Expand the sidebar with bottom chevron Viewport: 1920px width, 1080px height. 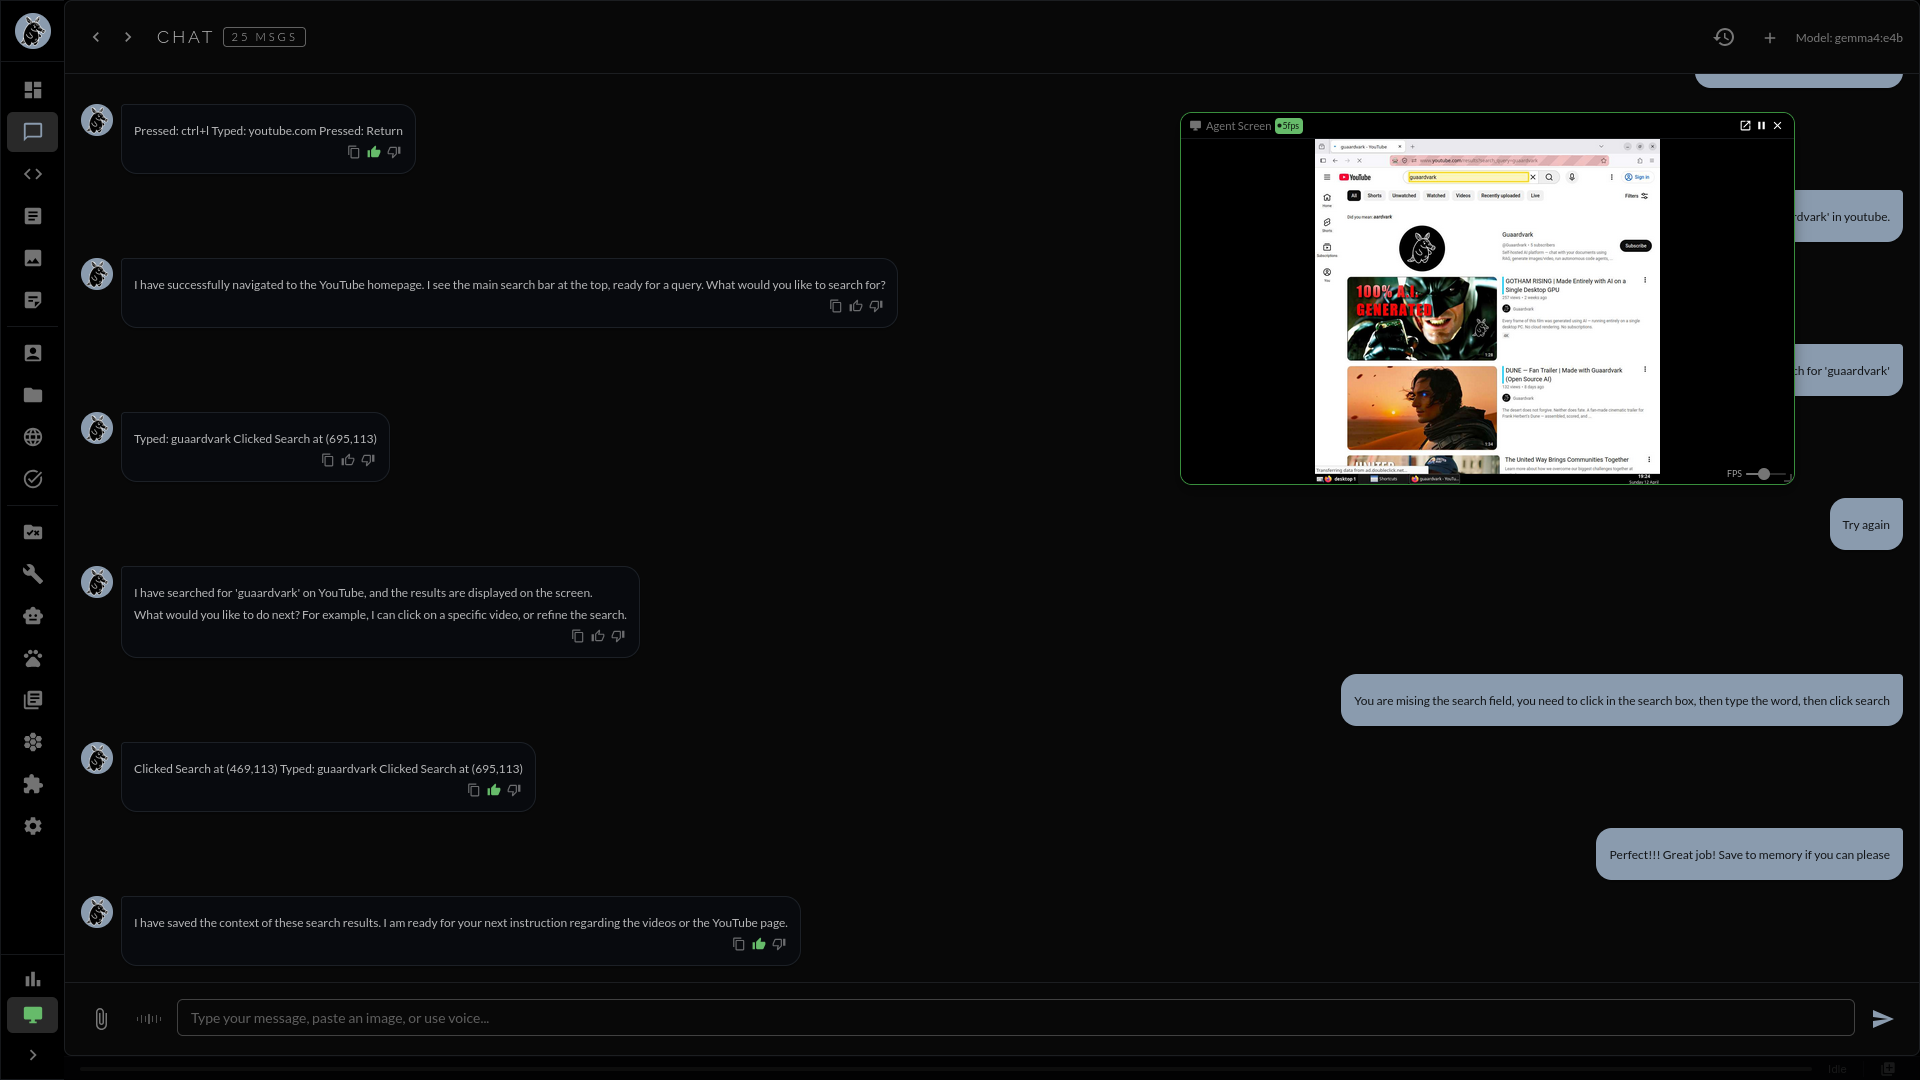pyautogui.click(x=33, y=1055)
